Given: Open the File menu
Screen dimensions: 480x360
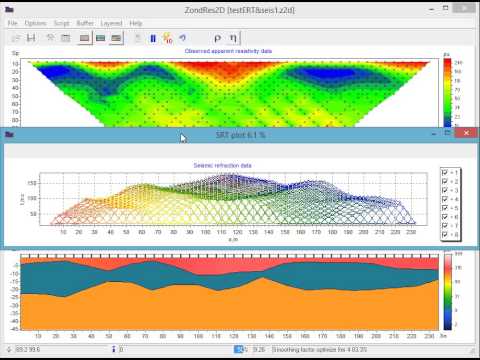Looking at the screenshot, I should pyautogui.click(x=12, y=23).
